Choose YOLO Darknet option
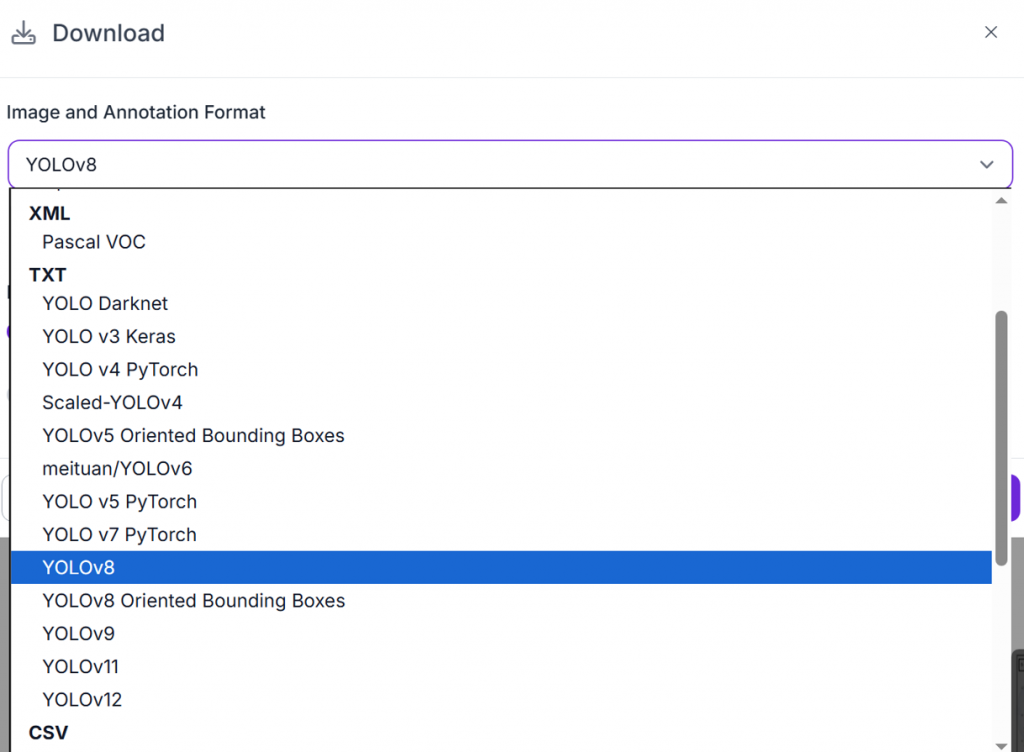 [x=105, y=304]
